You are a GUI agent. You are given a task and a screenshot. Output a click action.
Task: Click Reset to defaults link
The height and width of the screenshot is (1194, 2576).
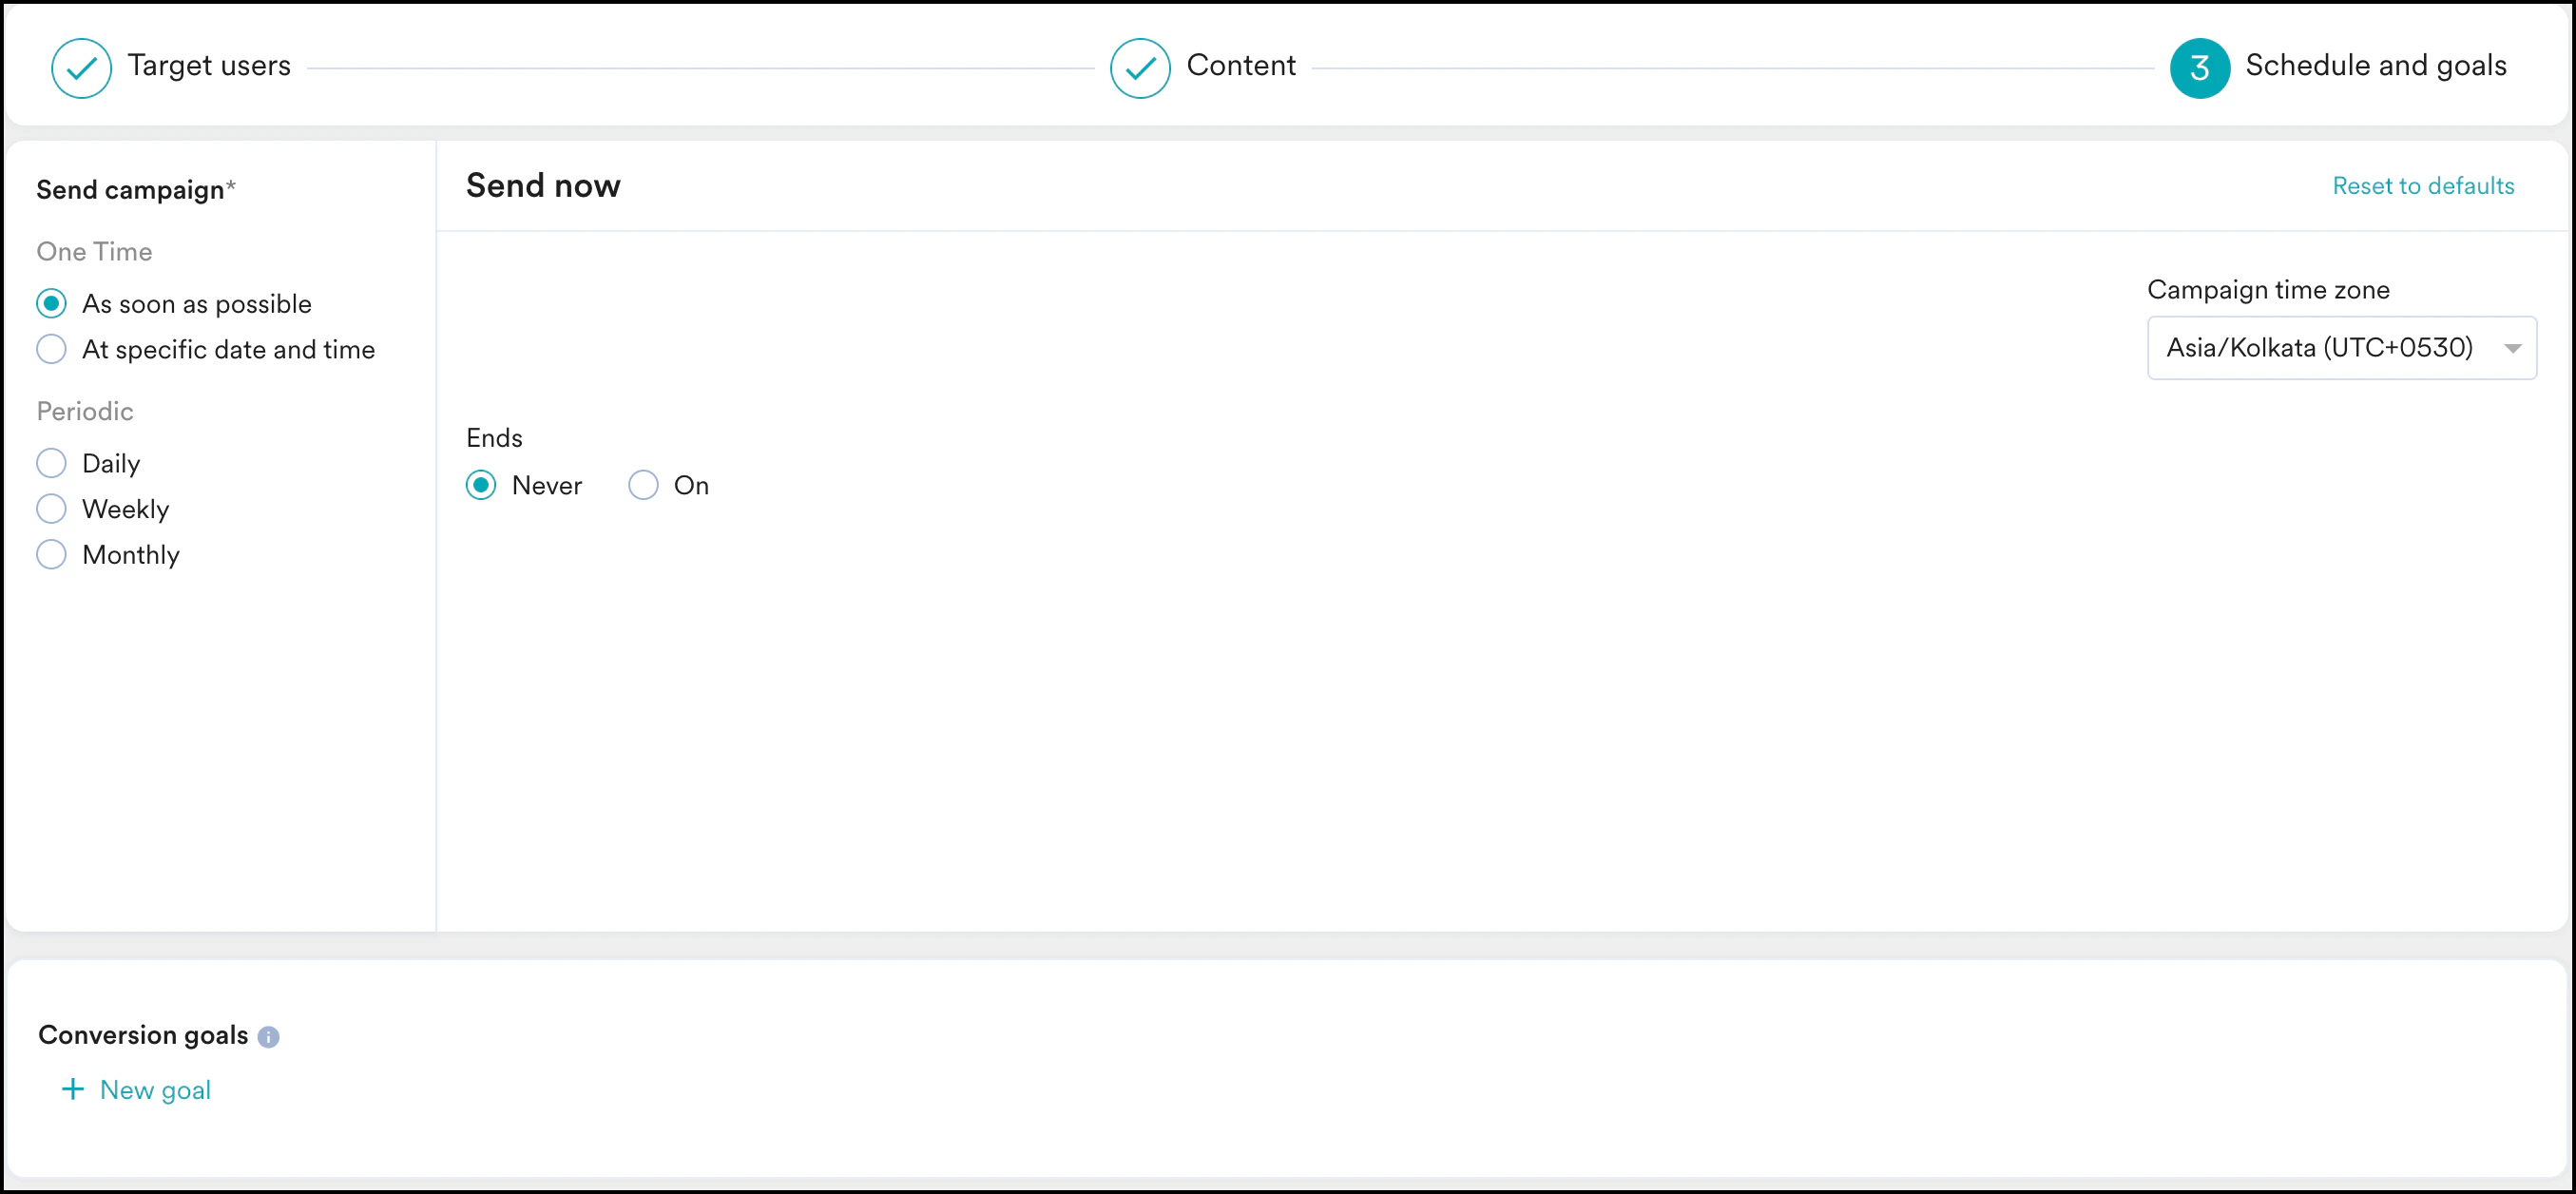pos(2422,186)
